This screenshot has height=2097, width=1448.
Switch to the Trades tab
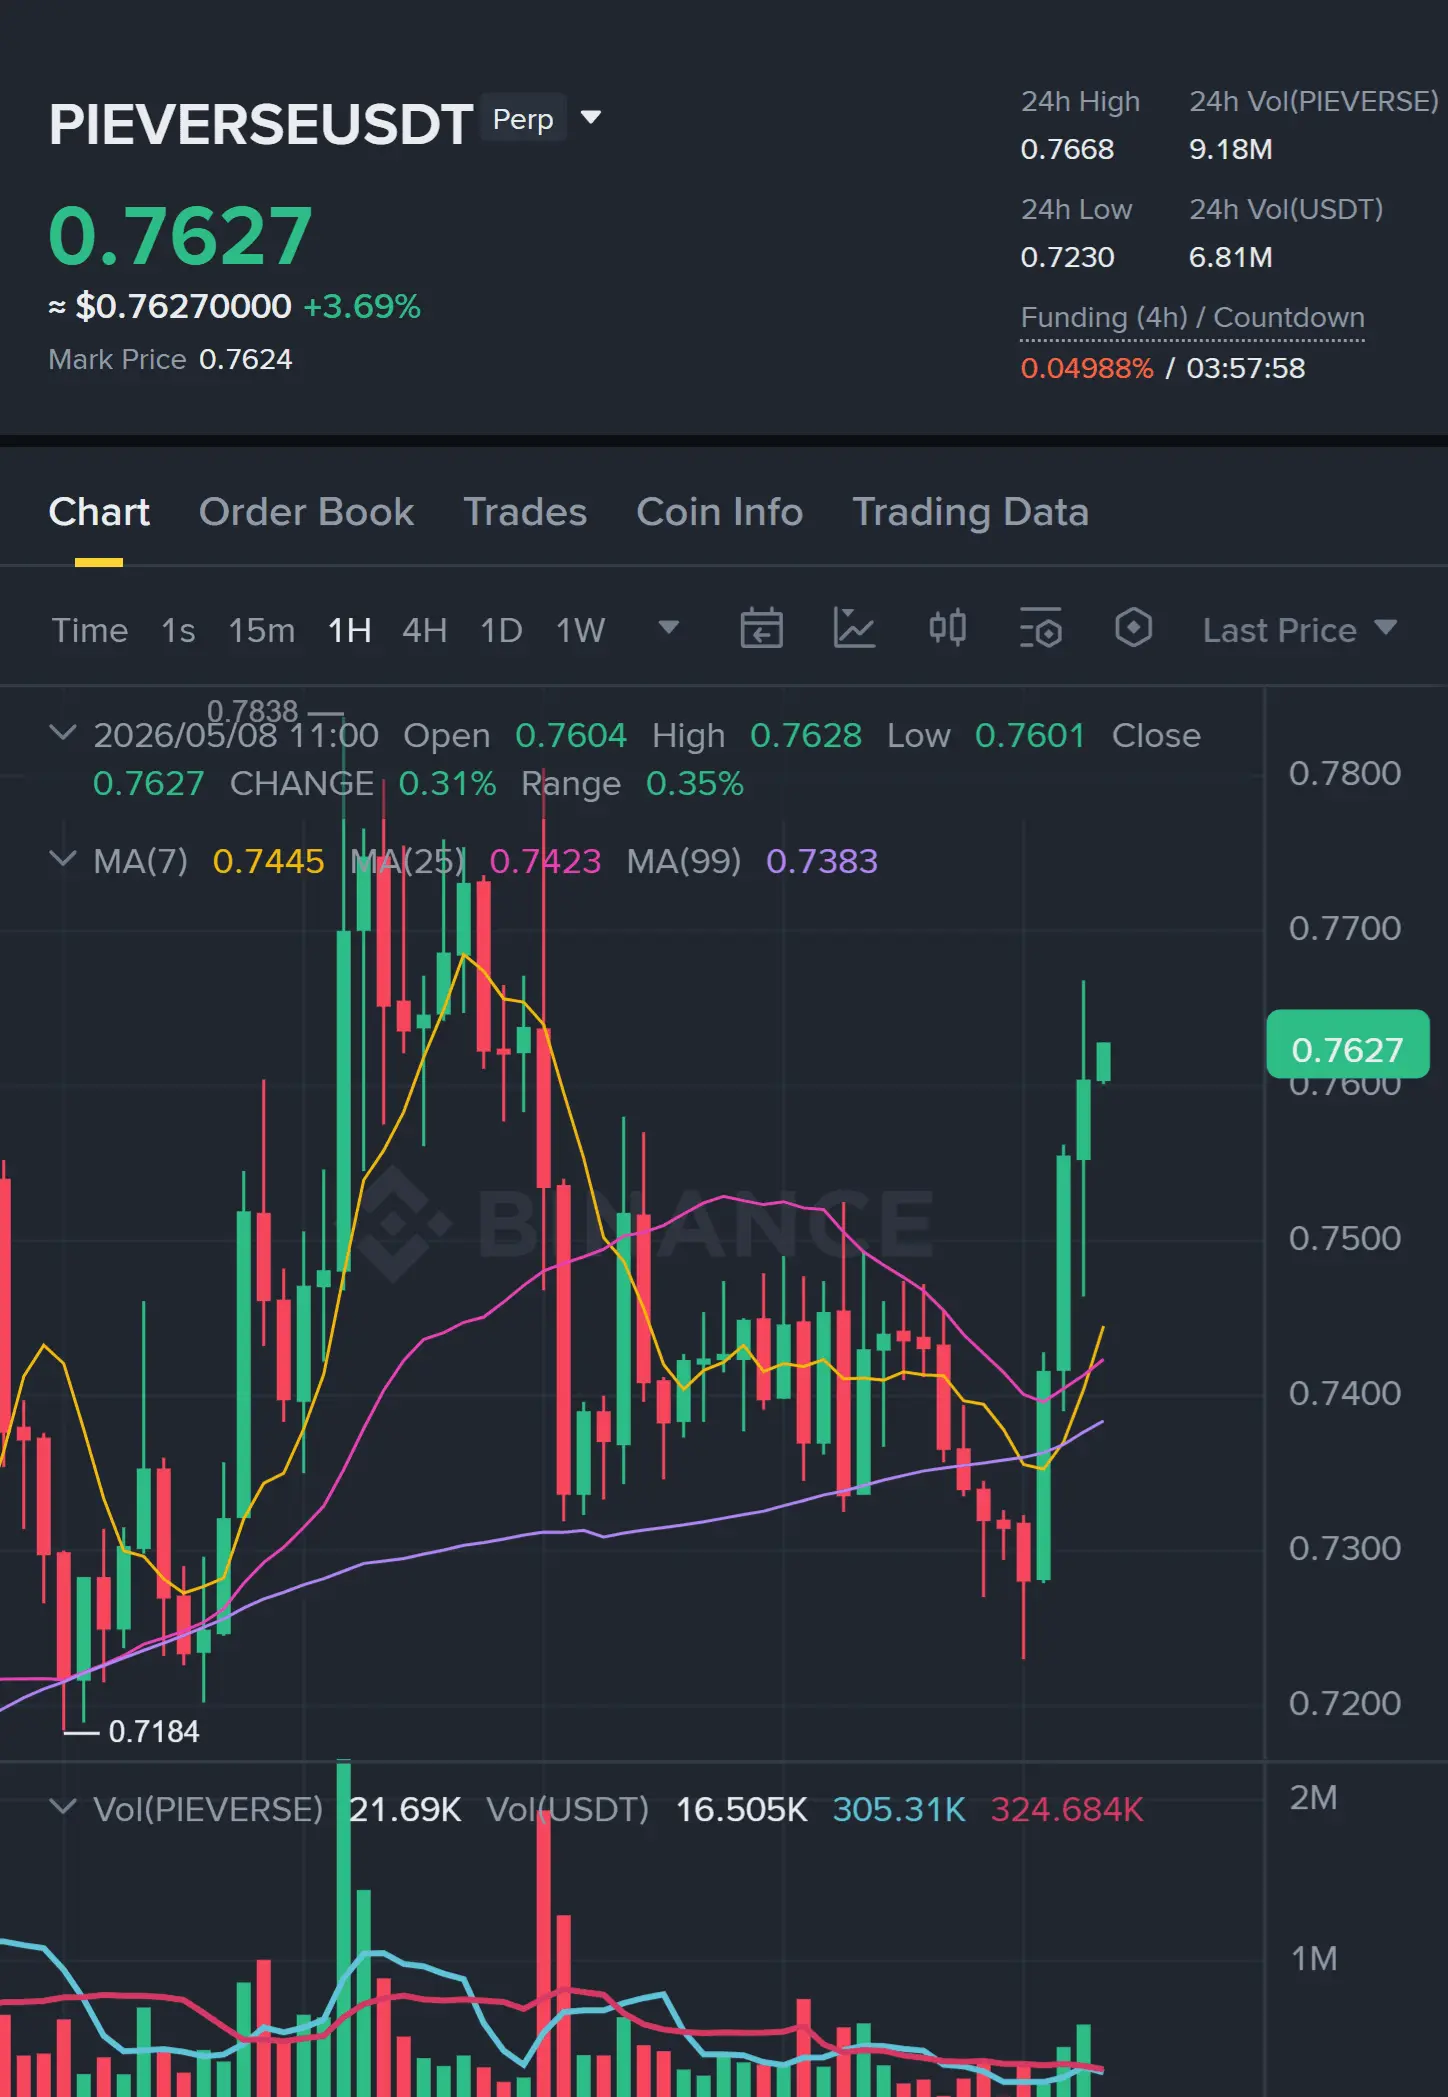[x=525, y=512]
